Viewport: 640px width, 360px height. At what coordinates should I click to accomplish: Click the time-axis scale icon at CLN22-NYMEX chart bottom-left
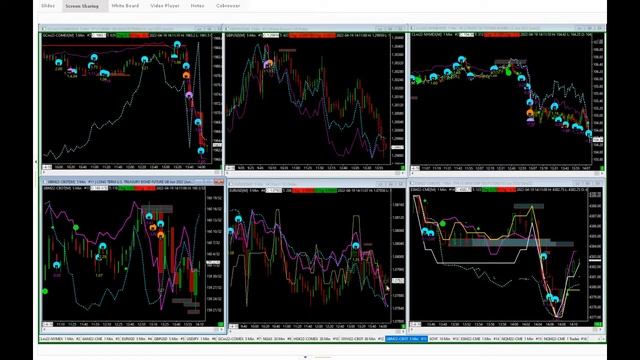tap(415, 168)
